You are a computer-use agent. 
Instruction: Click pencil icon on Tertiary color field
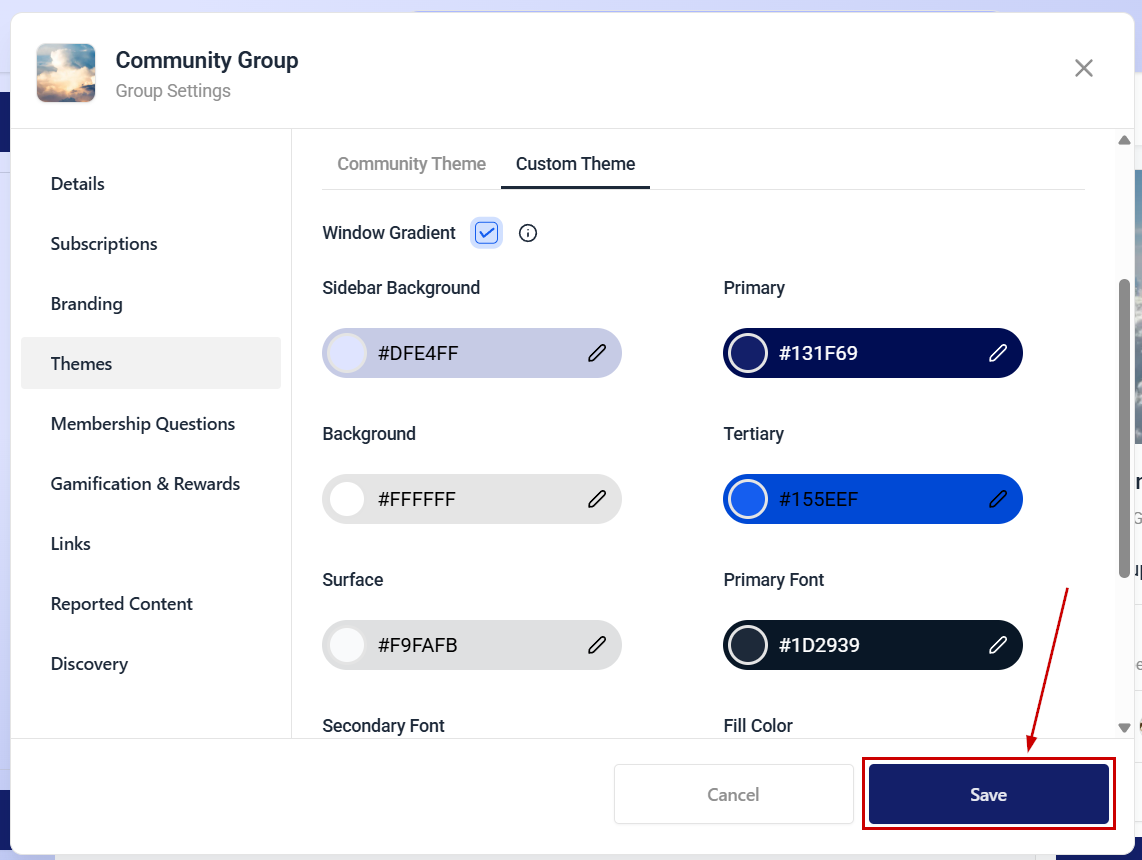click(x=998, y=499)
